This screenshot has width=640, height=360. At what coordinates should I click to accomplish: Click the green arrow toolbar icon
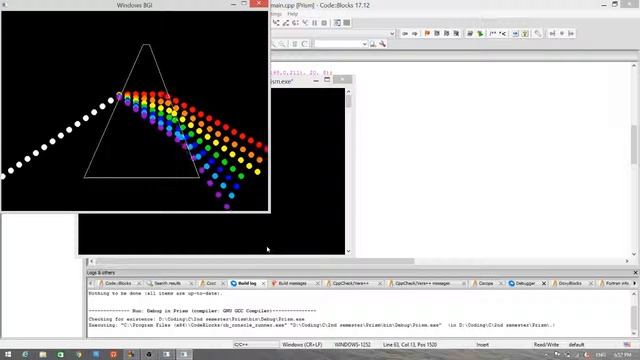480,33
